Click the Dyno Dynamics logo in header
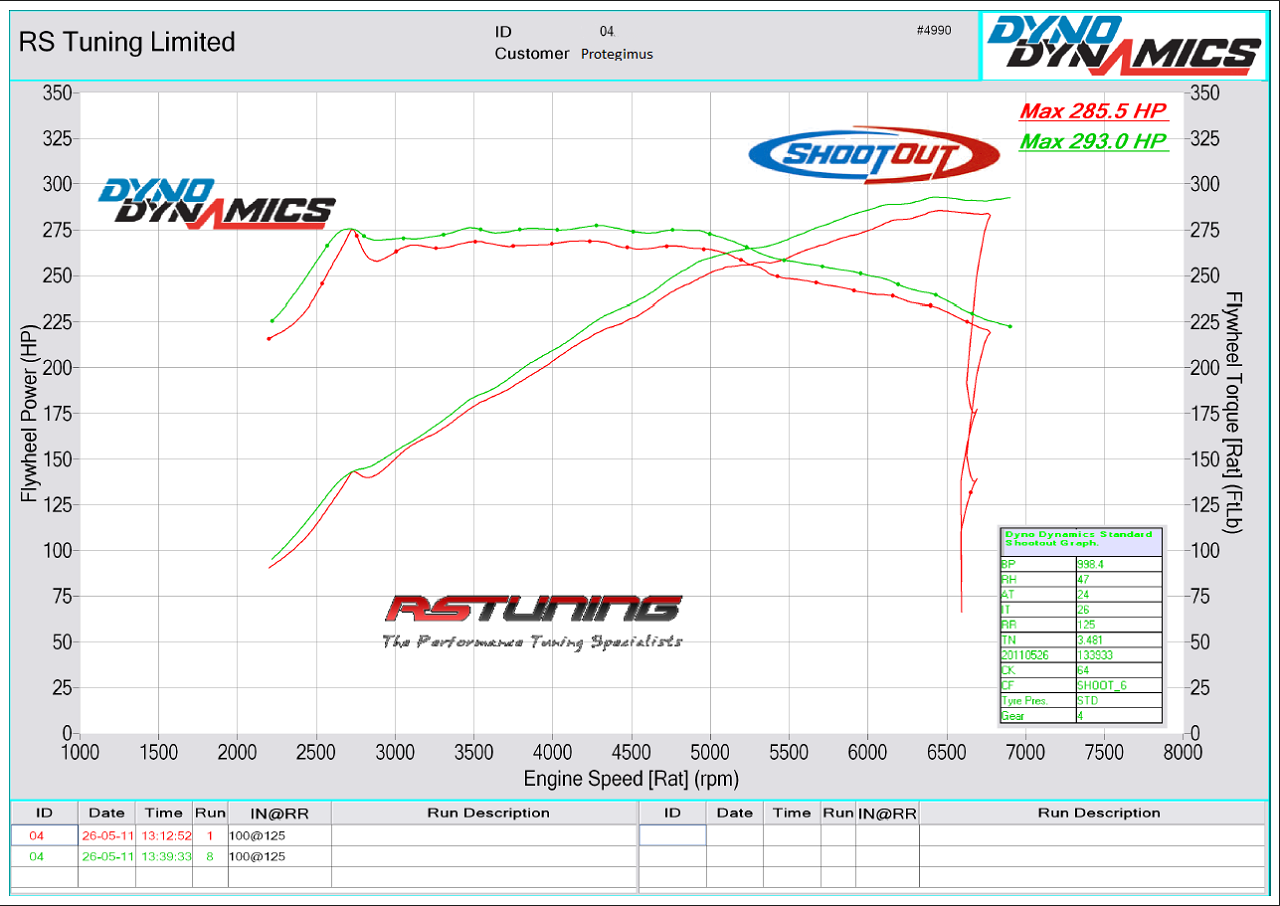 click(x=1124, y=46)
